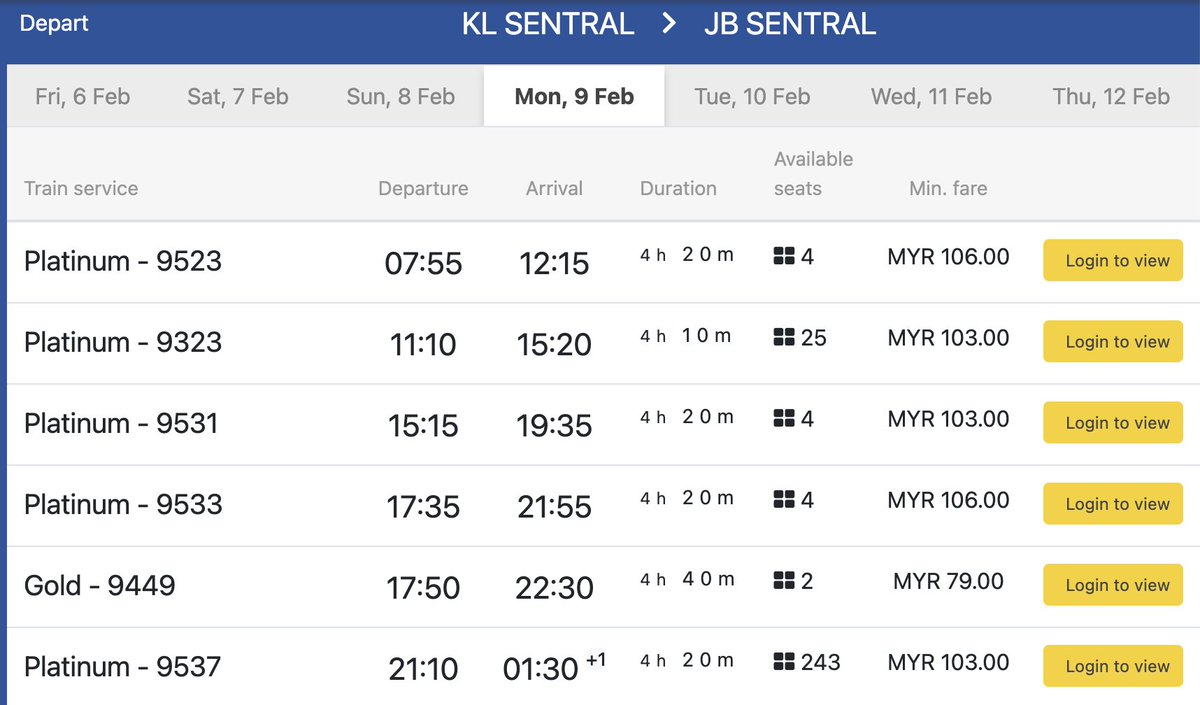Click seat icon for Platinum 9531 row
The width and height of the screenshot is (1200, 705).
point(784,419)
